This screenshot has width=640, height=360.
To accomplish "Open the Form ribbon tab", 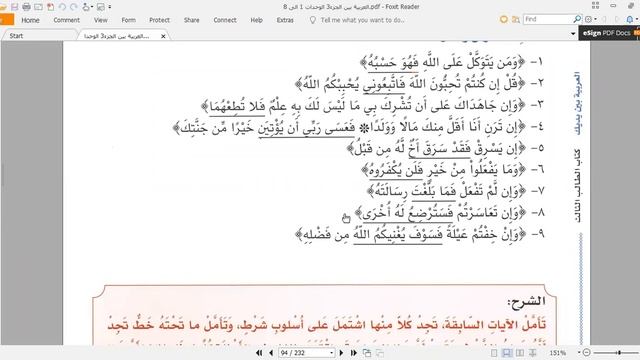I will [x=129, y=20].
